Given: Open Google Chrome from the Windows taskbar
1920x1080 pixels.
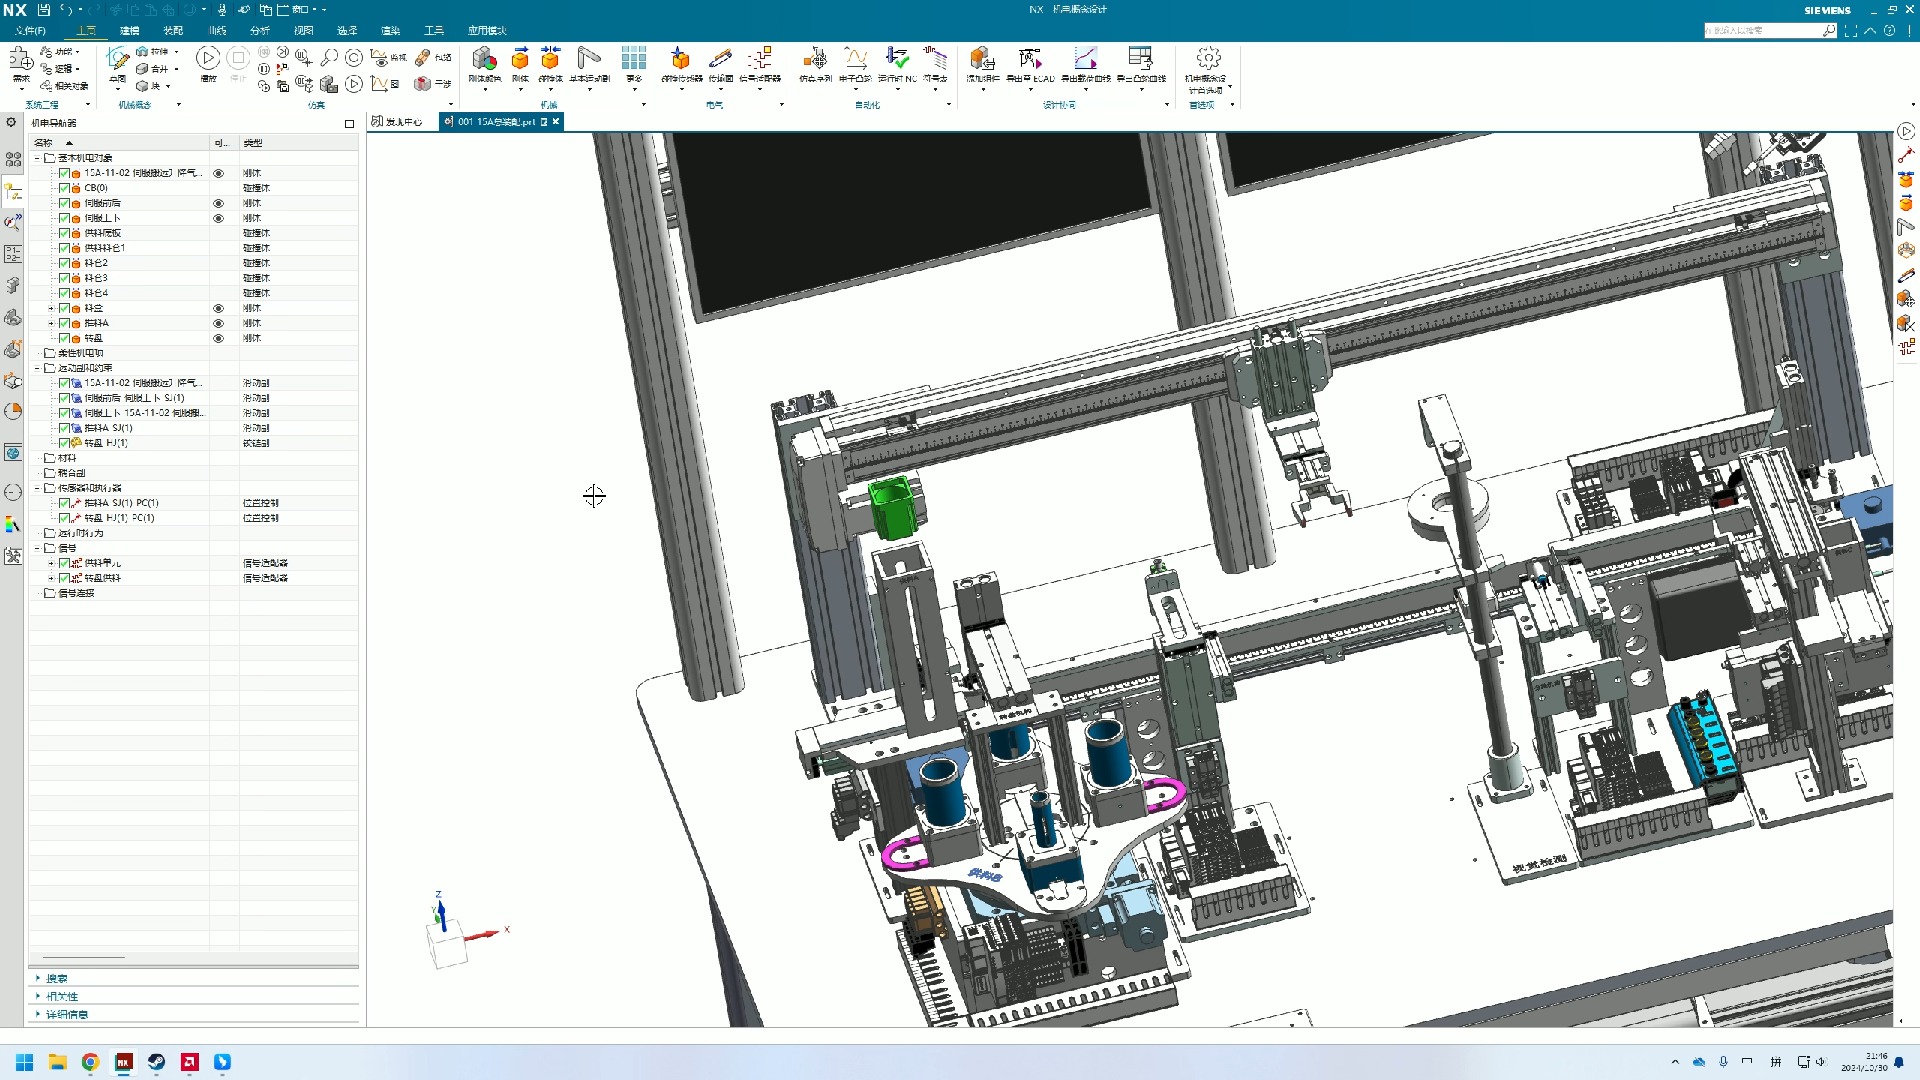Looking at the screenshot, I should 90,1062.
